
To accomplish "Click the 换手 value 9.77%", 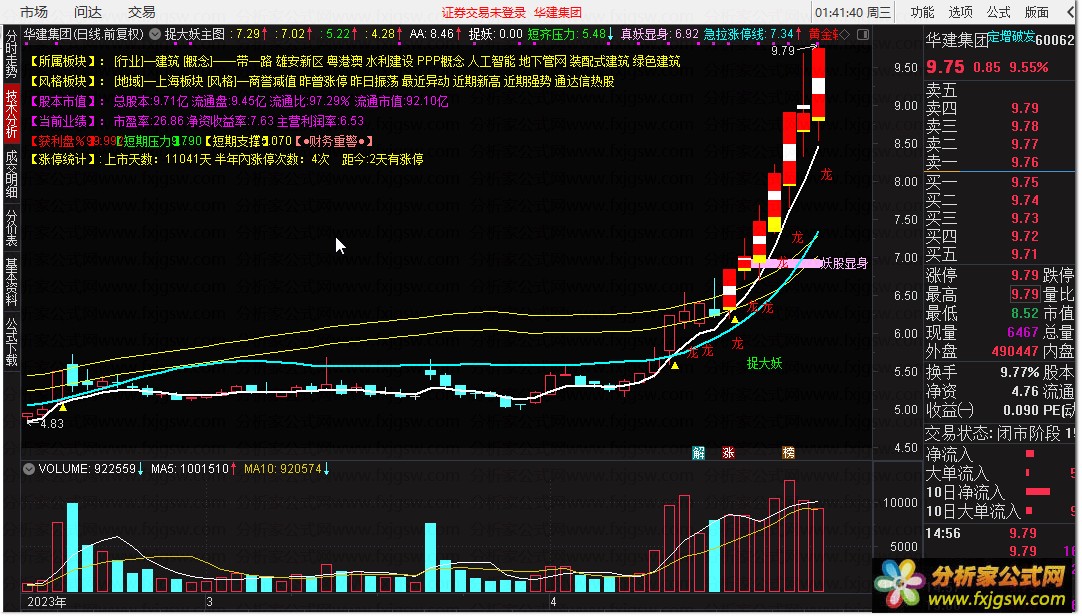I will click(x=1019, y=372).
